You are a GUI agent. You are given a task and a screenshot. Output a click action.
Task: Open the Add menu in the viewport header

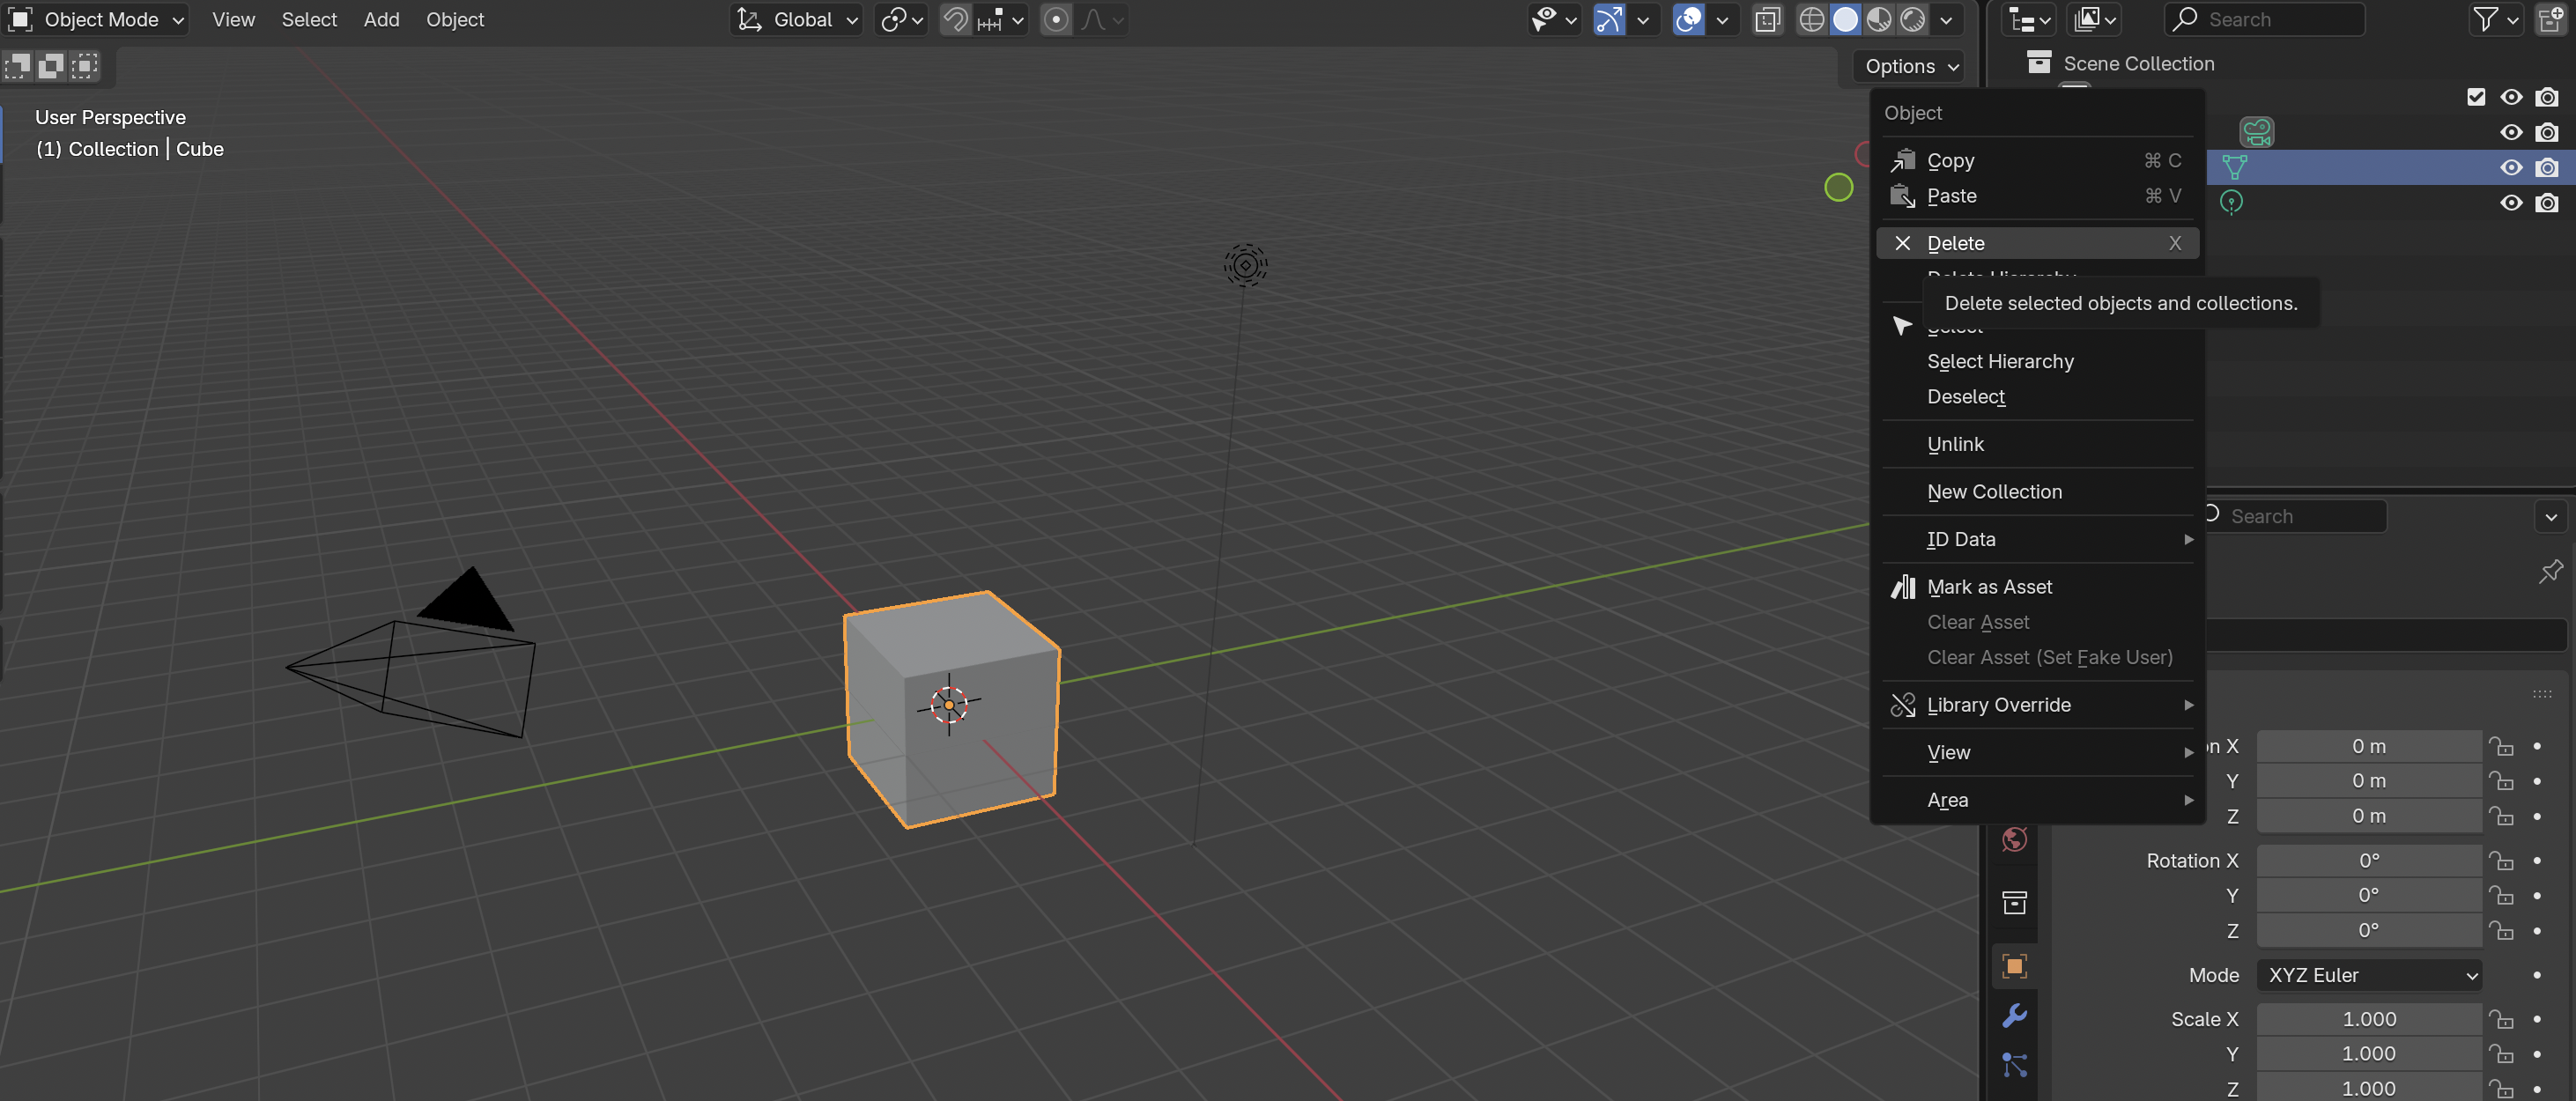381,19
